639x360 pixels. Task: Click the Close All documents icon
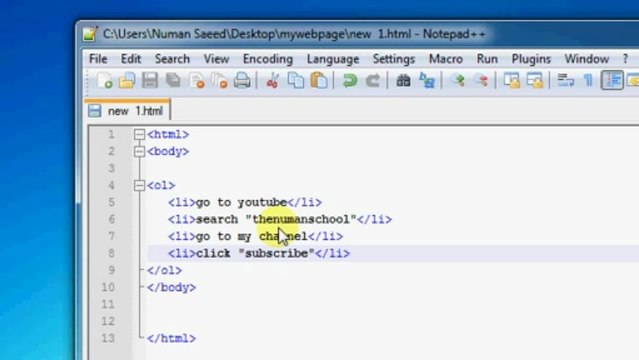coord(220,80)
